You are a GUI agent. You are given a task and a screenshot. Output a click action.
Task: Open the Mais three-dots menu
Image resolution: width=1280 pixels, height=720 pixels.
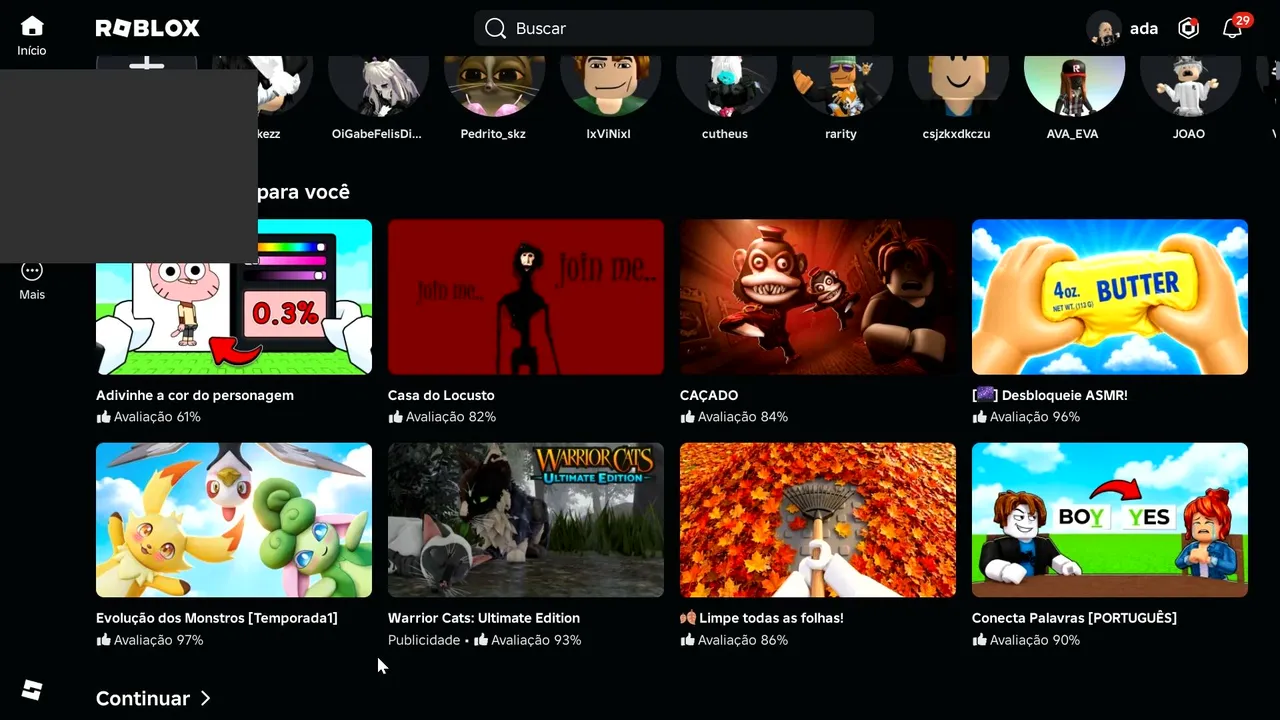point(32,271)
